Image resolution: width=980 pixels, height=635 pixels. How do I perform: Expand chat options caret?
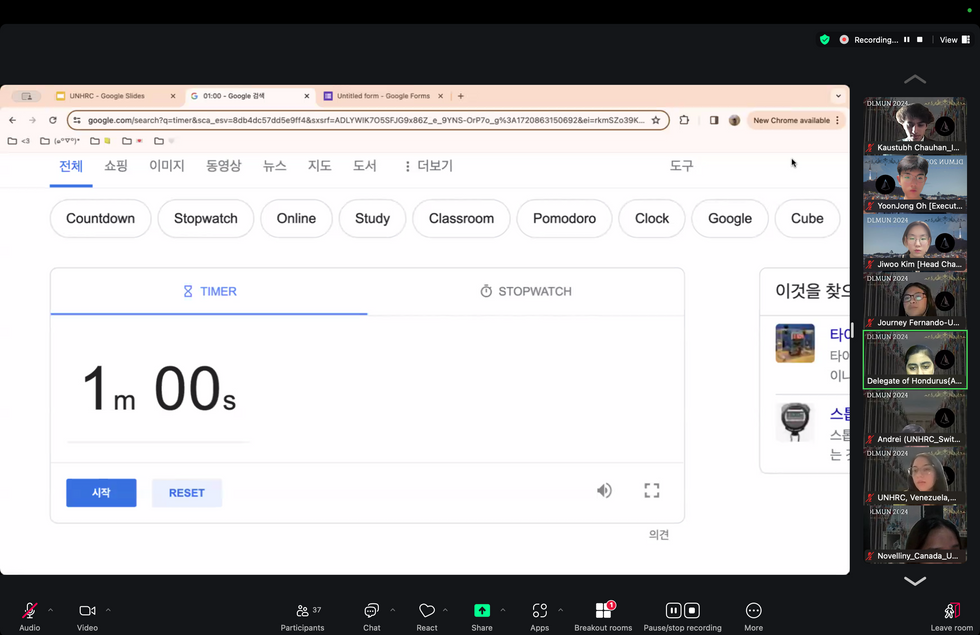pos(392,610)
